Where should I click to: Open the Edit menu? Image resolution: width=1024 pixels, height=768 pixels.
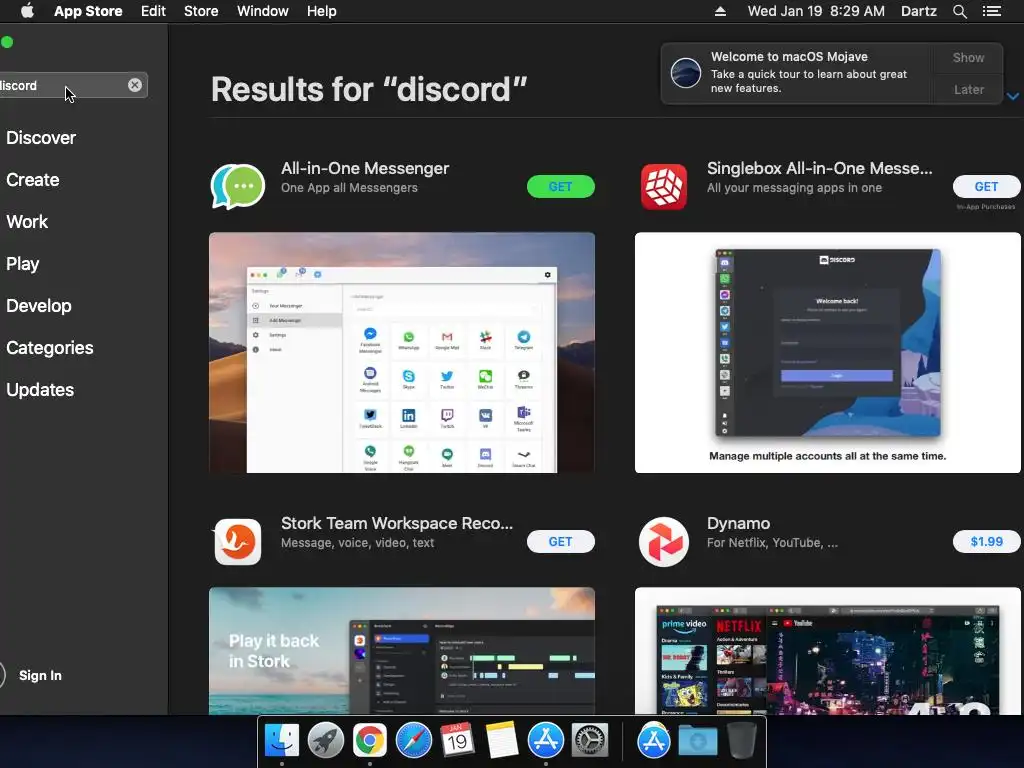[x=153, y=11]
